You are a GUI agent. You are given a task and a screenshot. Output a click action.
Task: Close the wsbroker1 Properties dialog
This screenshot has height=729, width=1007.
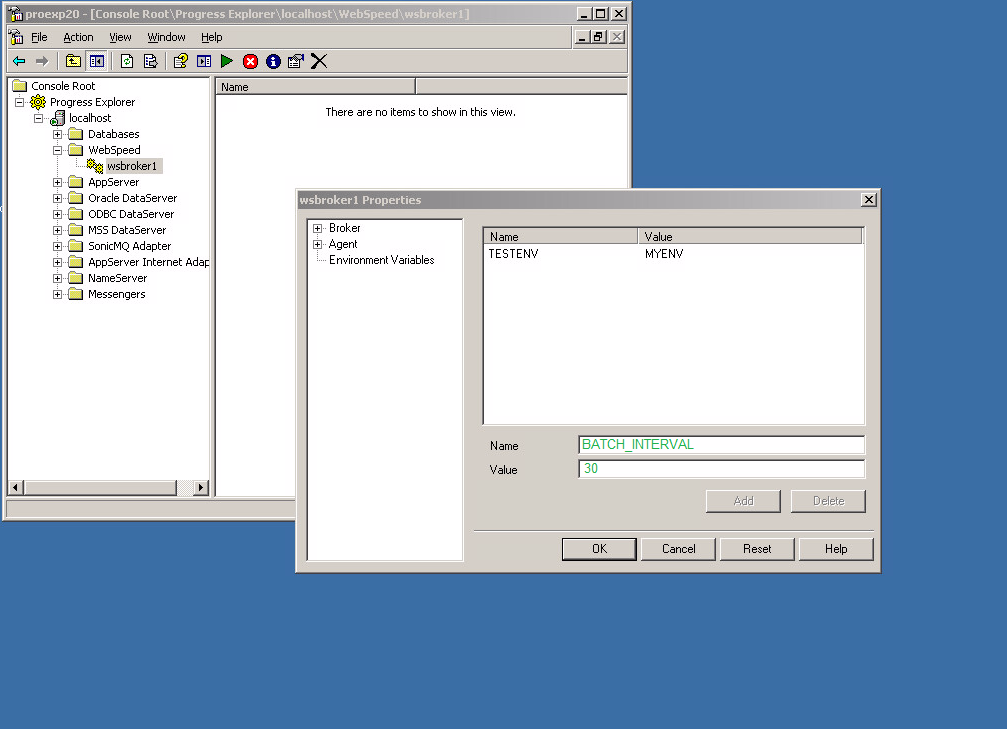tap(868, 200)
